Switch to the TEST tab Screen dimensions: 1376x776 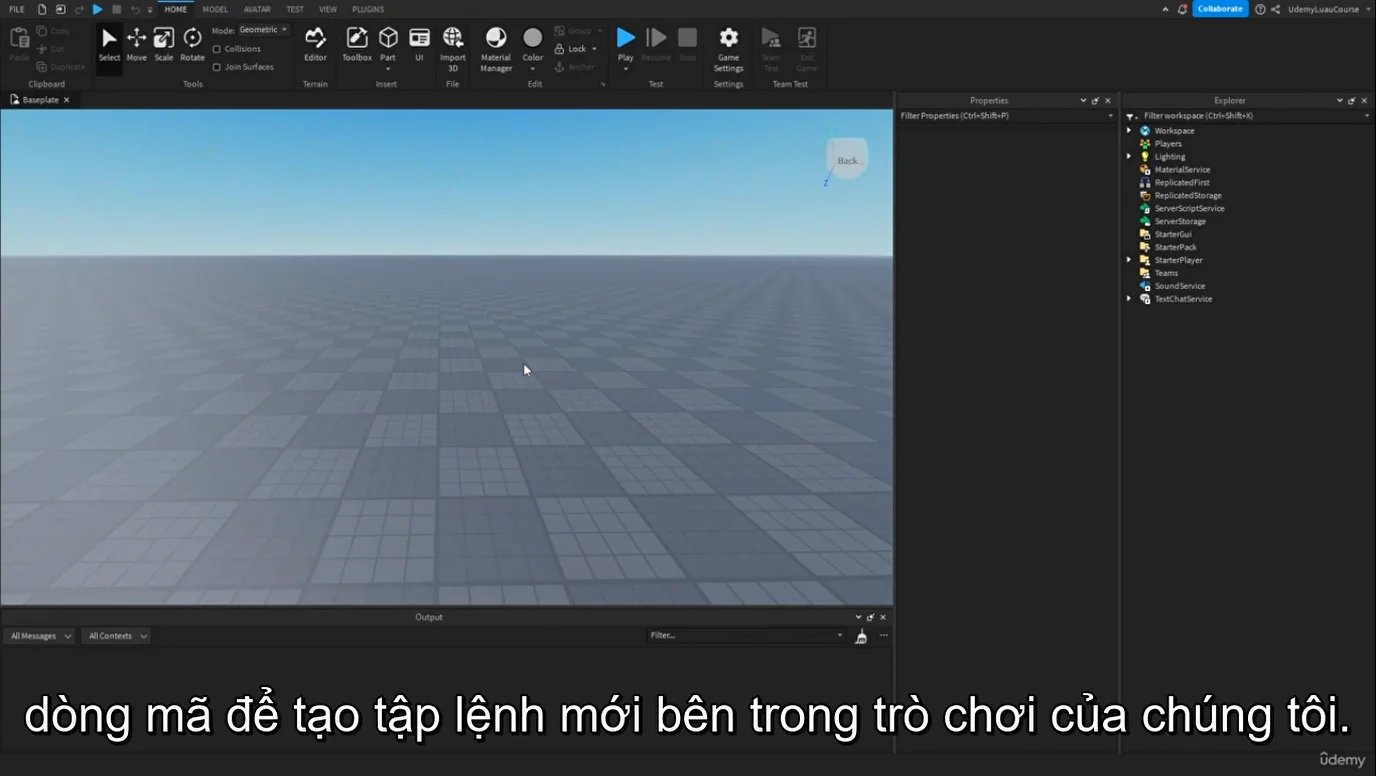pos(295,9)
